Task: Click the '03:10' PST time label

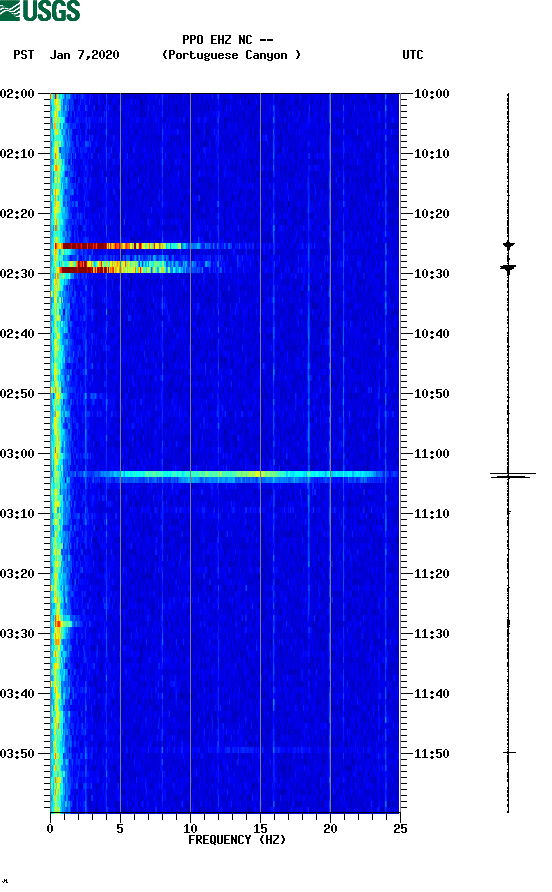Action: click(18, 514)
